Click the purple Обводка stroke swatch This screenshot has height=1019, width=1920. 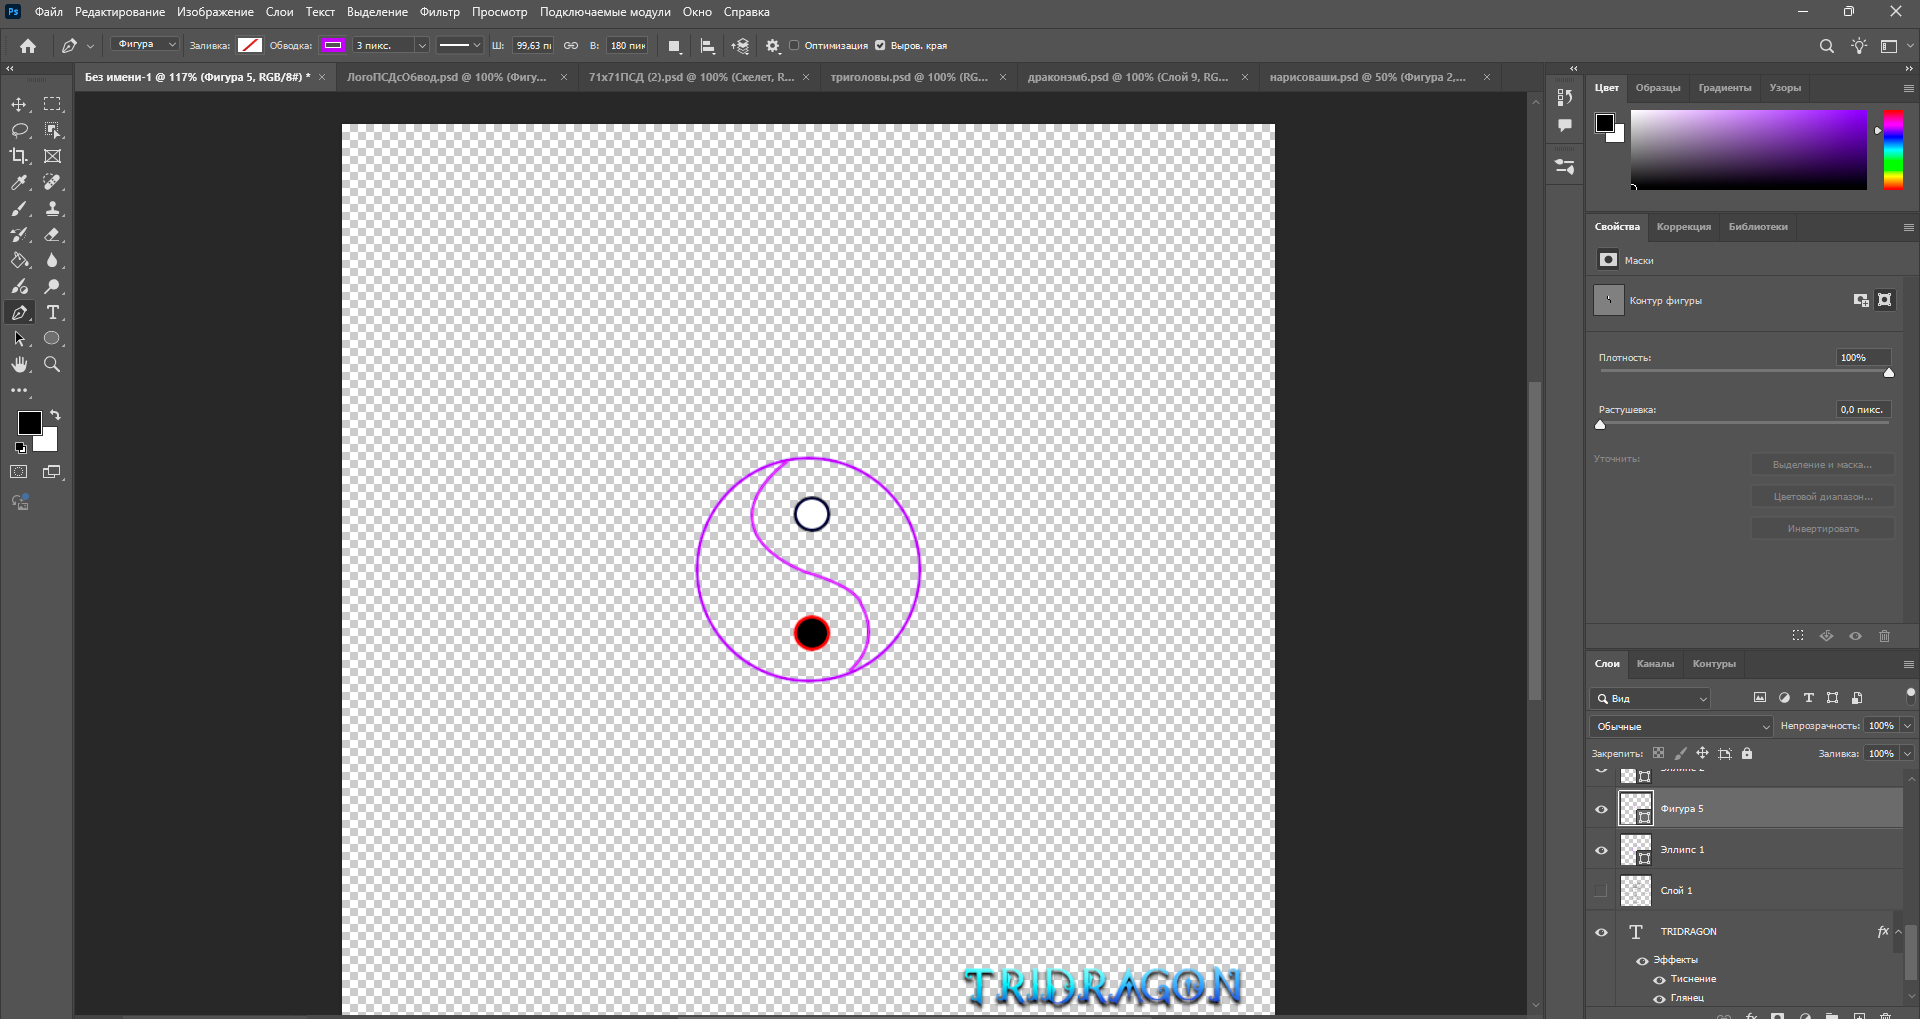tap(333, 45)
